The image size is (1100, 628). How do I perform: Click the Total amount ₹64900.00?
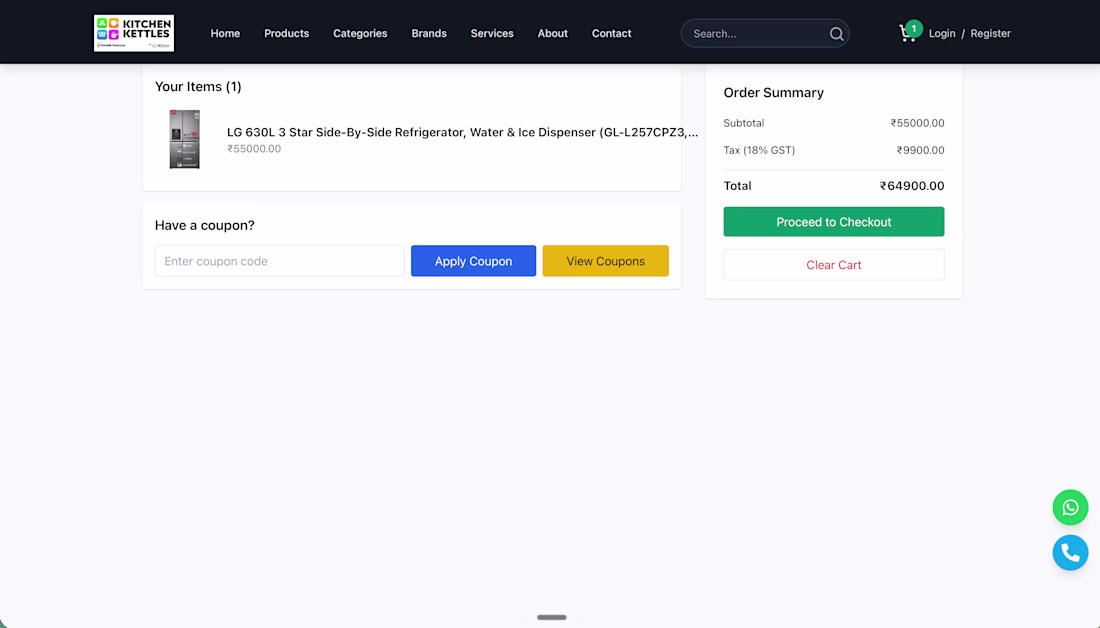pyautogui.click(x=912, y=186)
